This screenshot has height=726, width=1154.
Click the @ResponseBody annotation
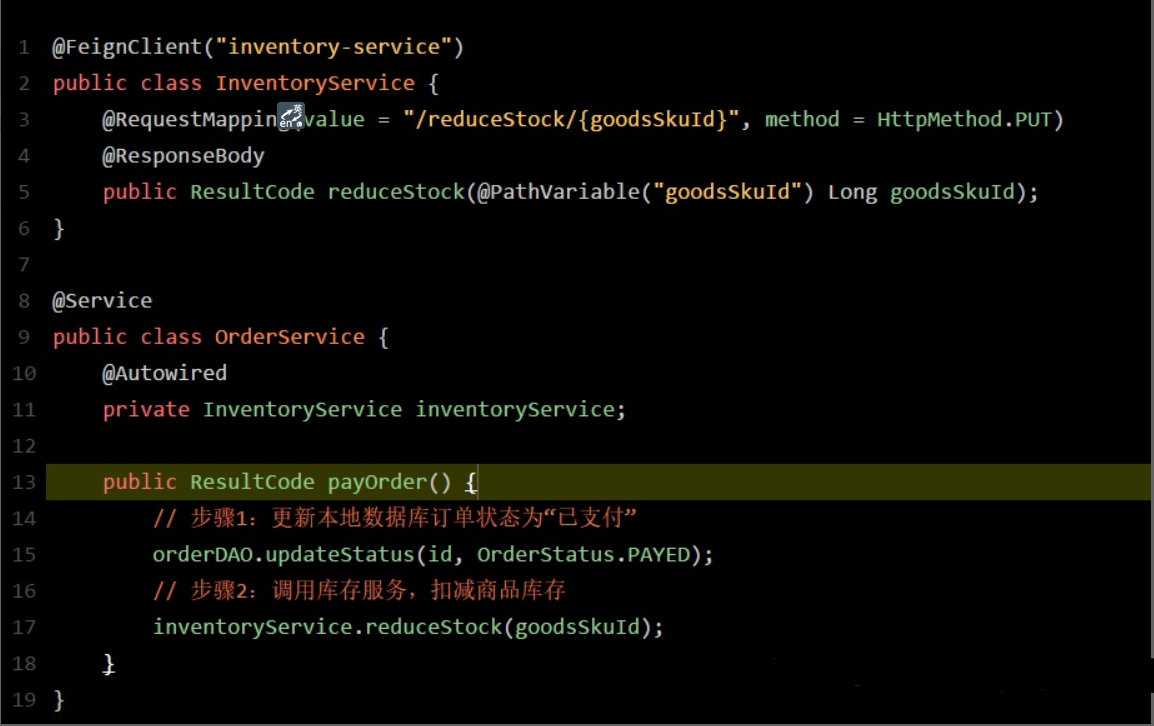click(x=183, y=156)
